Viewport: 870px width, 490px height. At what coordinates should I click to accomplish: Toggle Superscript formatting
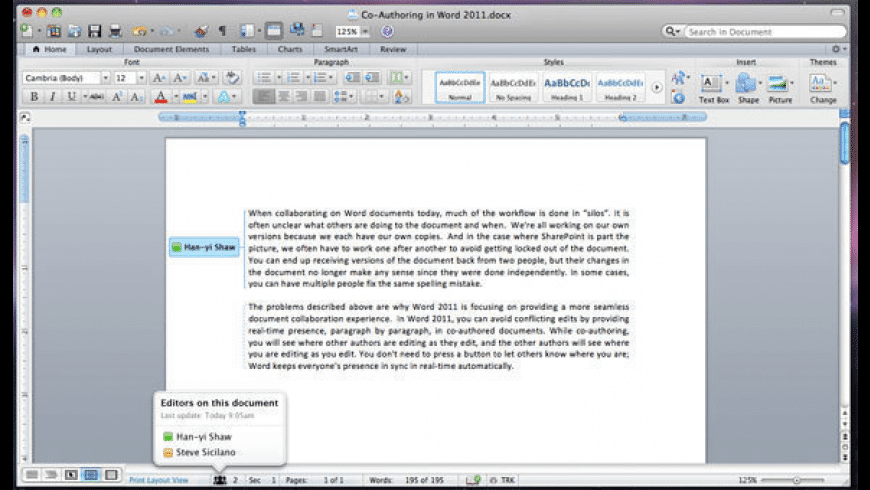[117, 97]
